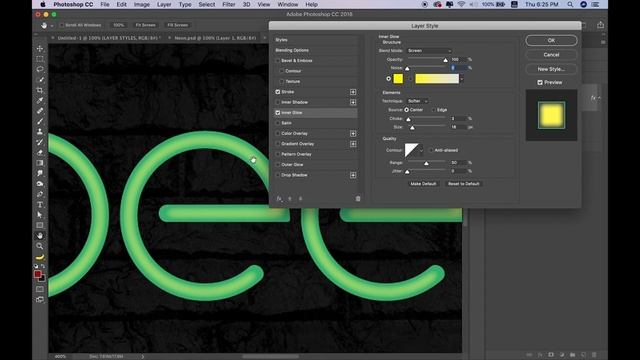Select the History Brush tool

(40, 142)
